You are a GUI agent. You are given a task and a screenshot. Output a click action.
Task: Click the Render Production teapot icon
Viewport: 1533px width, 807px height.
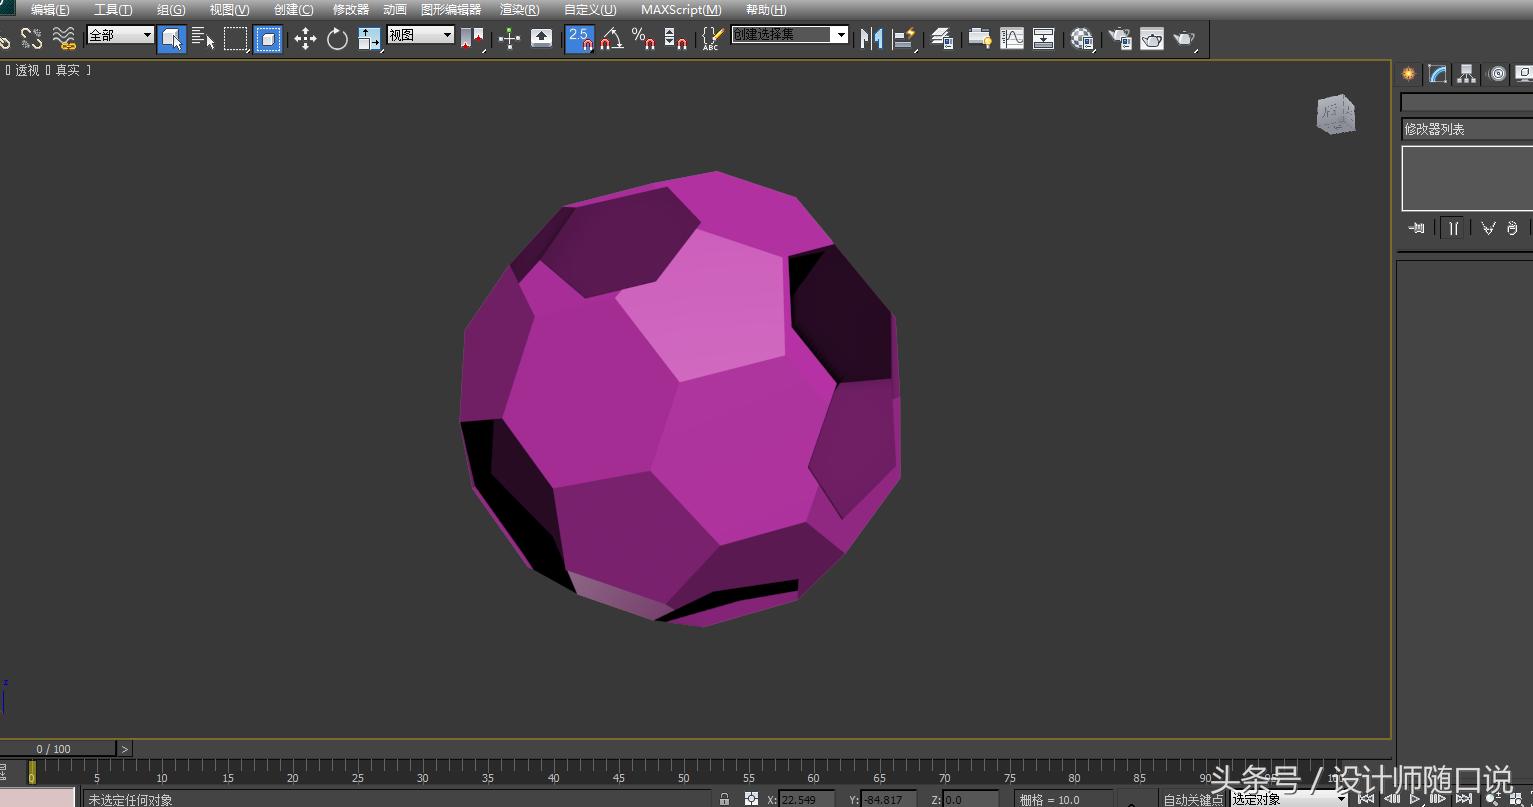1187,38
